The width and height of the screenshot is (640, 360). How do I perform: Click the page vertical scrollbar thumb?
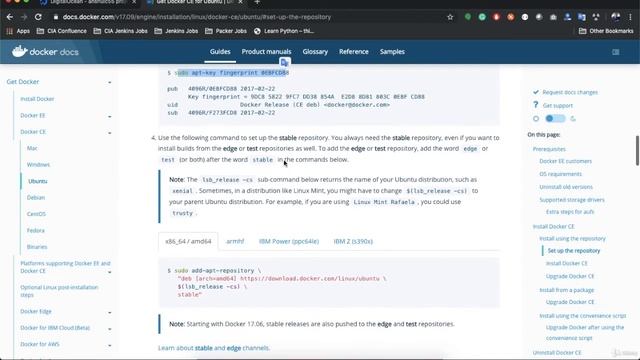coord(637,151)
